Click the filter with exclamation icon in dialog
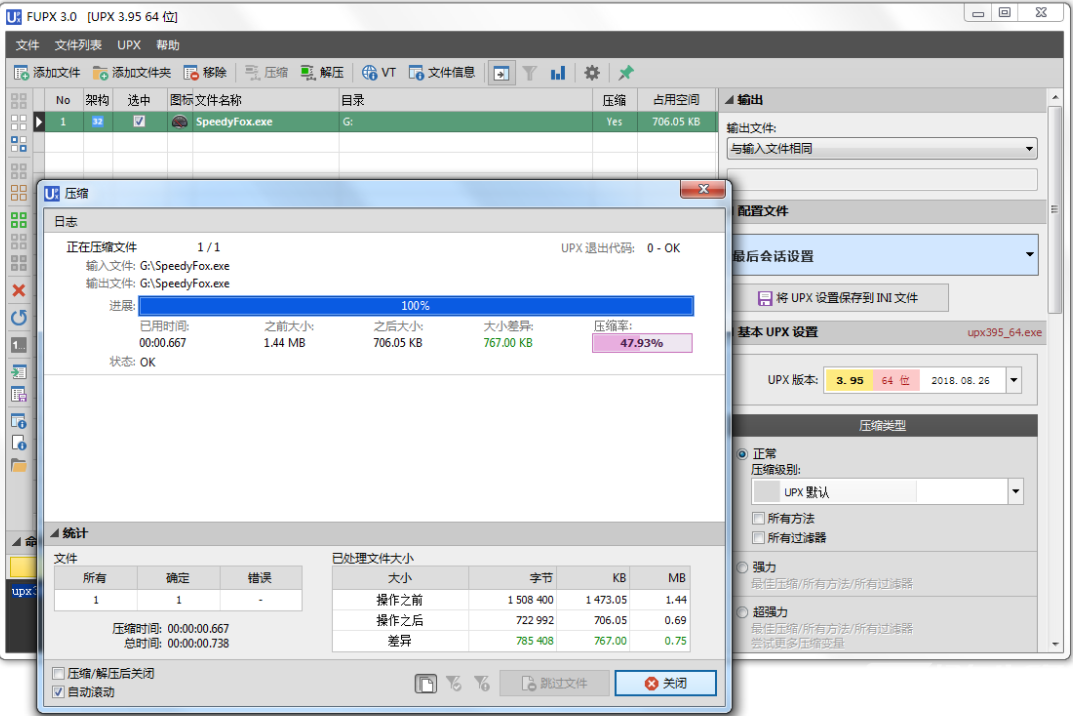1073x716 pixels. point(482,683)
